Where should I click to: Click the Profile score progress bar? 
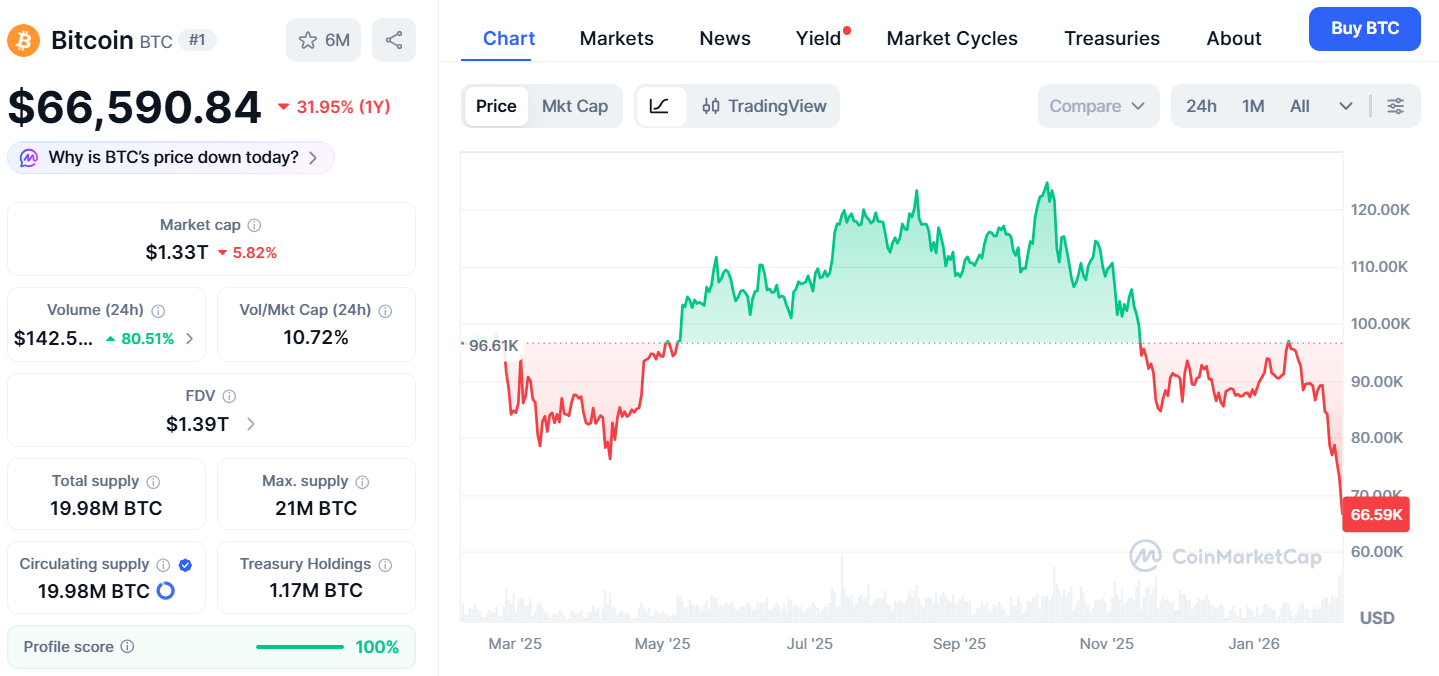pos(299,647)
